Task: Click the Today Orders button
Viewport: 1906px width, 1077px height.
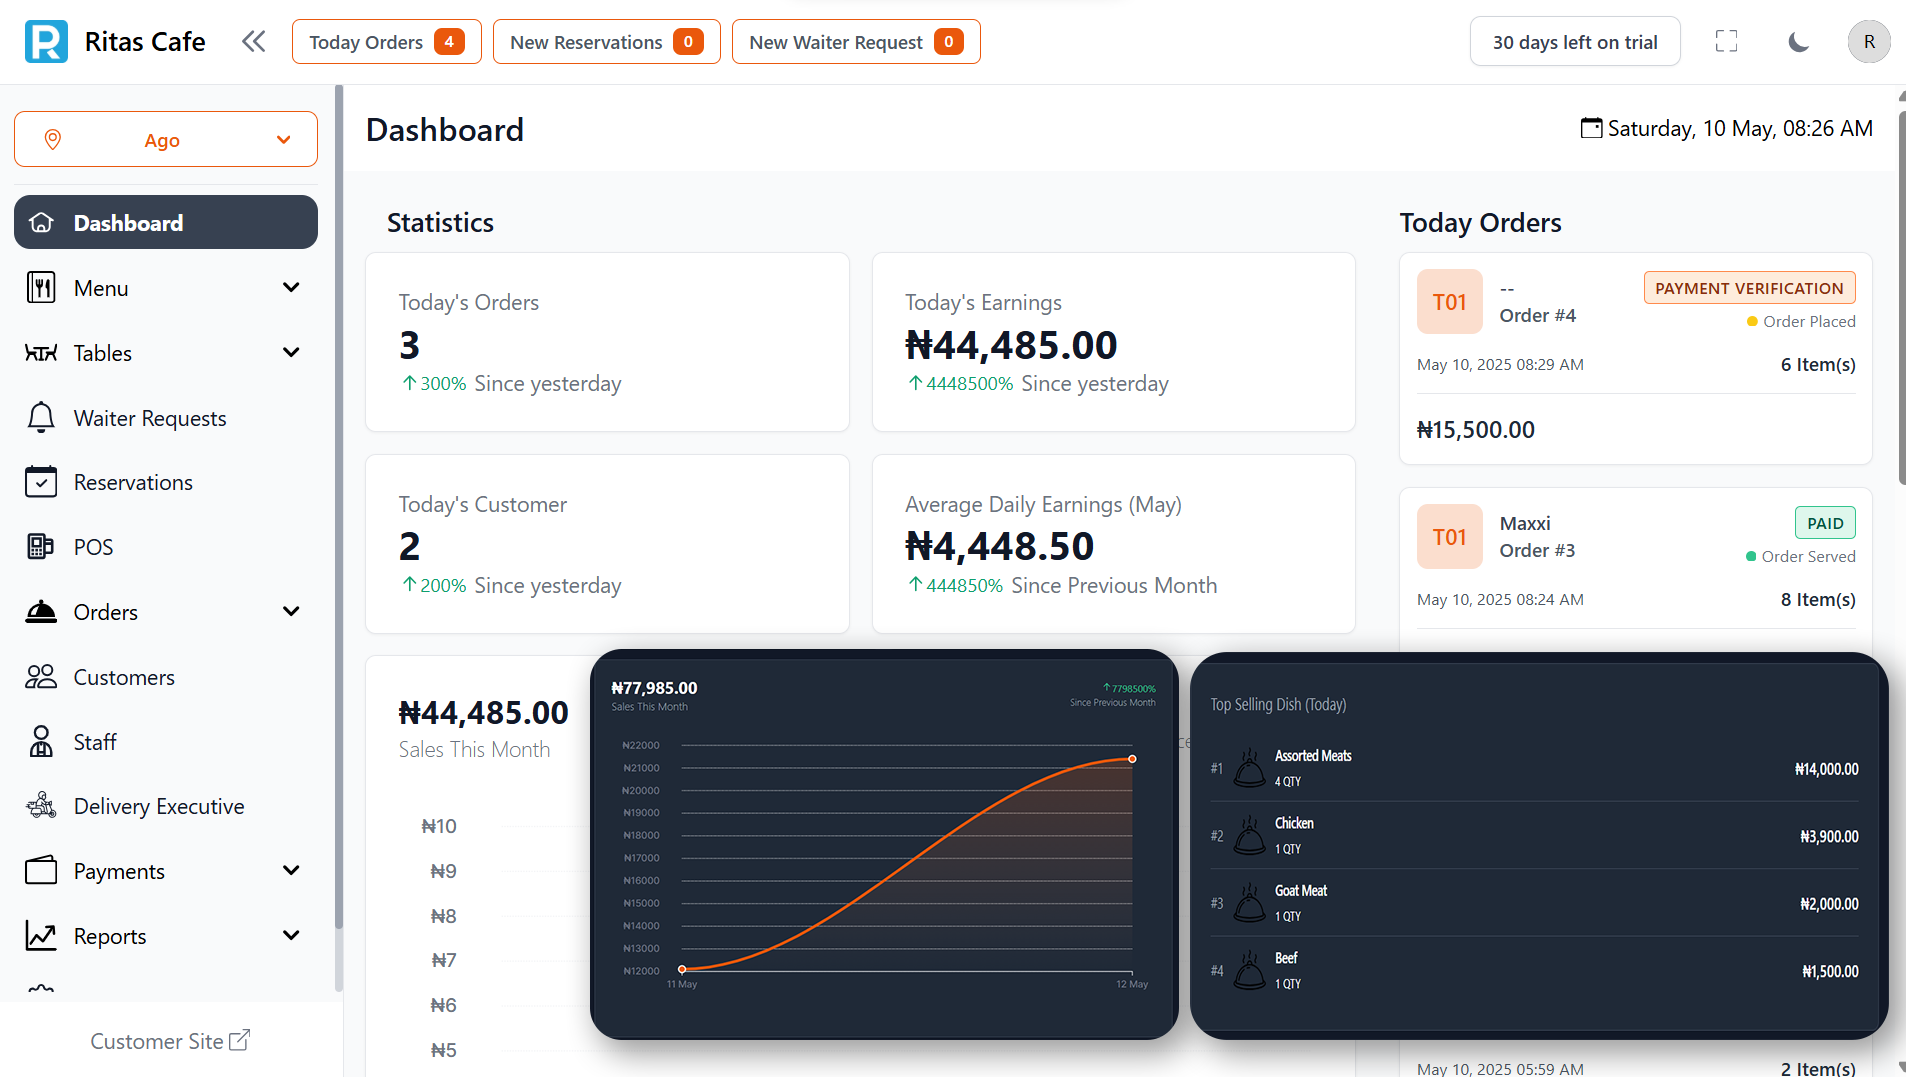Action: tap(386, 42)
